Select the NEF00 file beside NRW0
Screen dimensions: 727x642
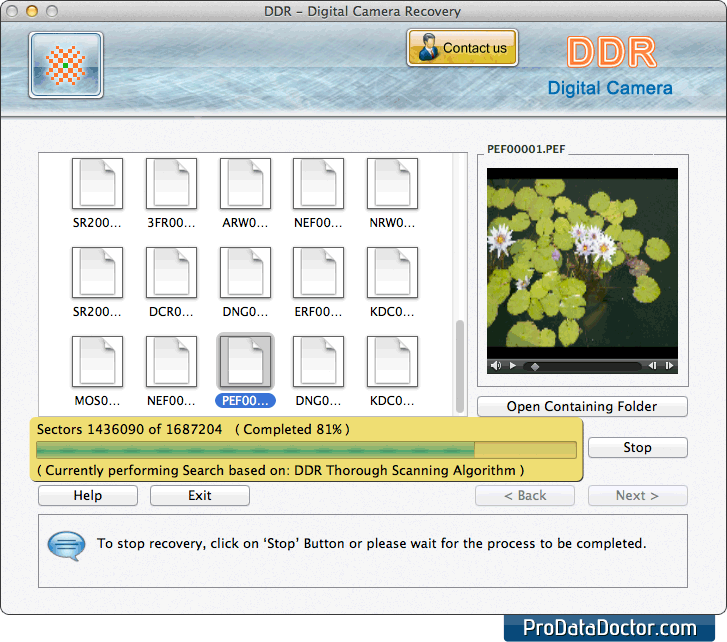pos(319,184)
